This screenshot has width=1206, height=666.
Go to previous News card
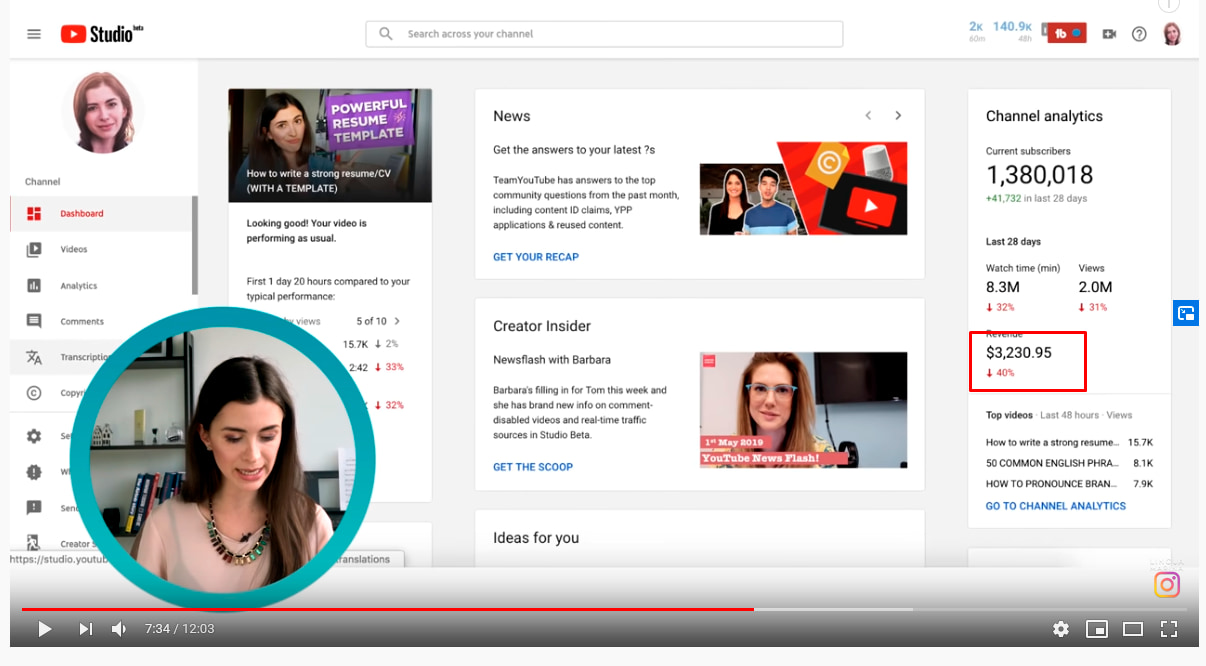(x=868, y=116)
